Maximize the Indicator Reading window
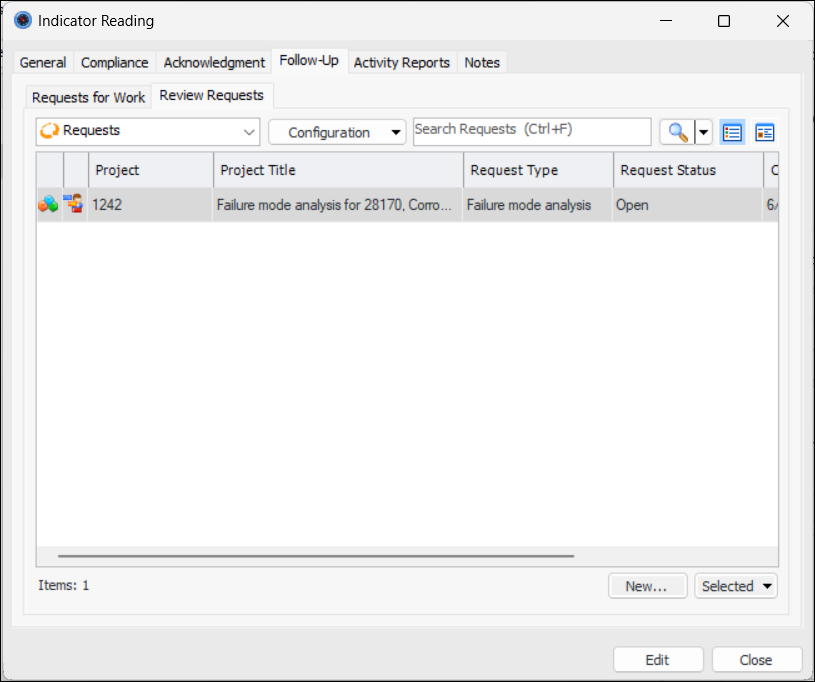This screenshot has width=815, height=682. (724, 21)
